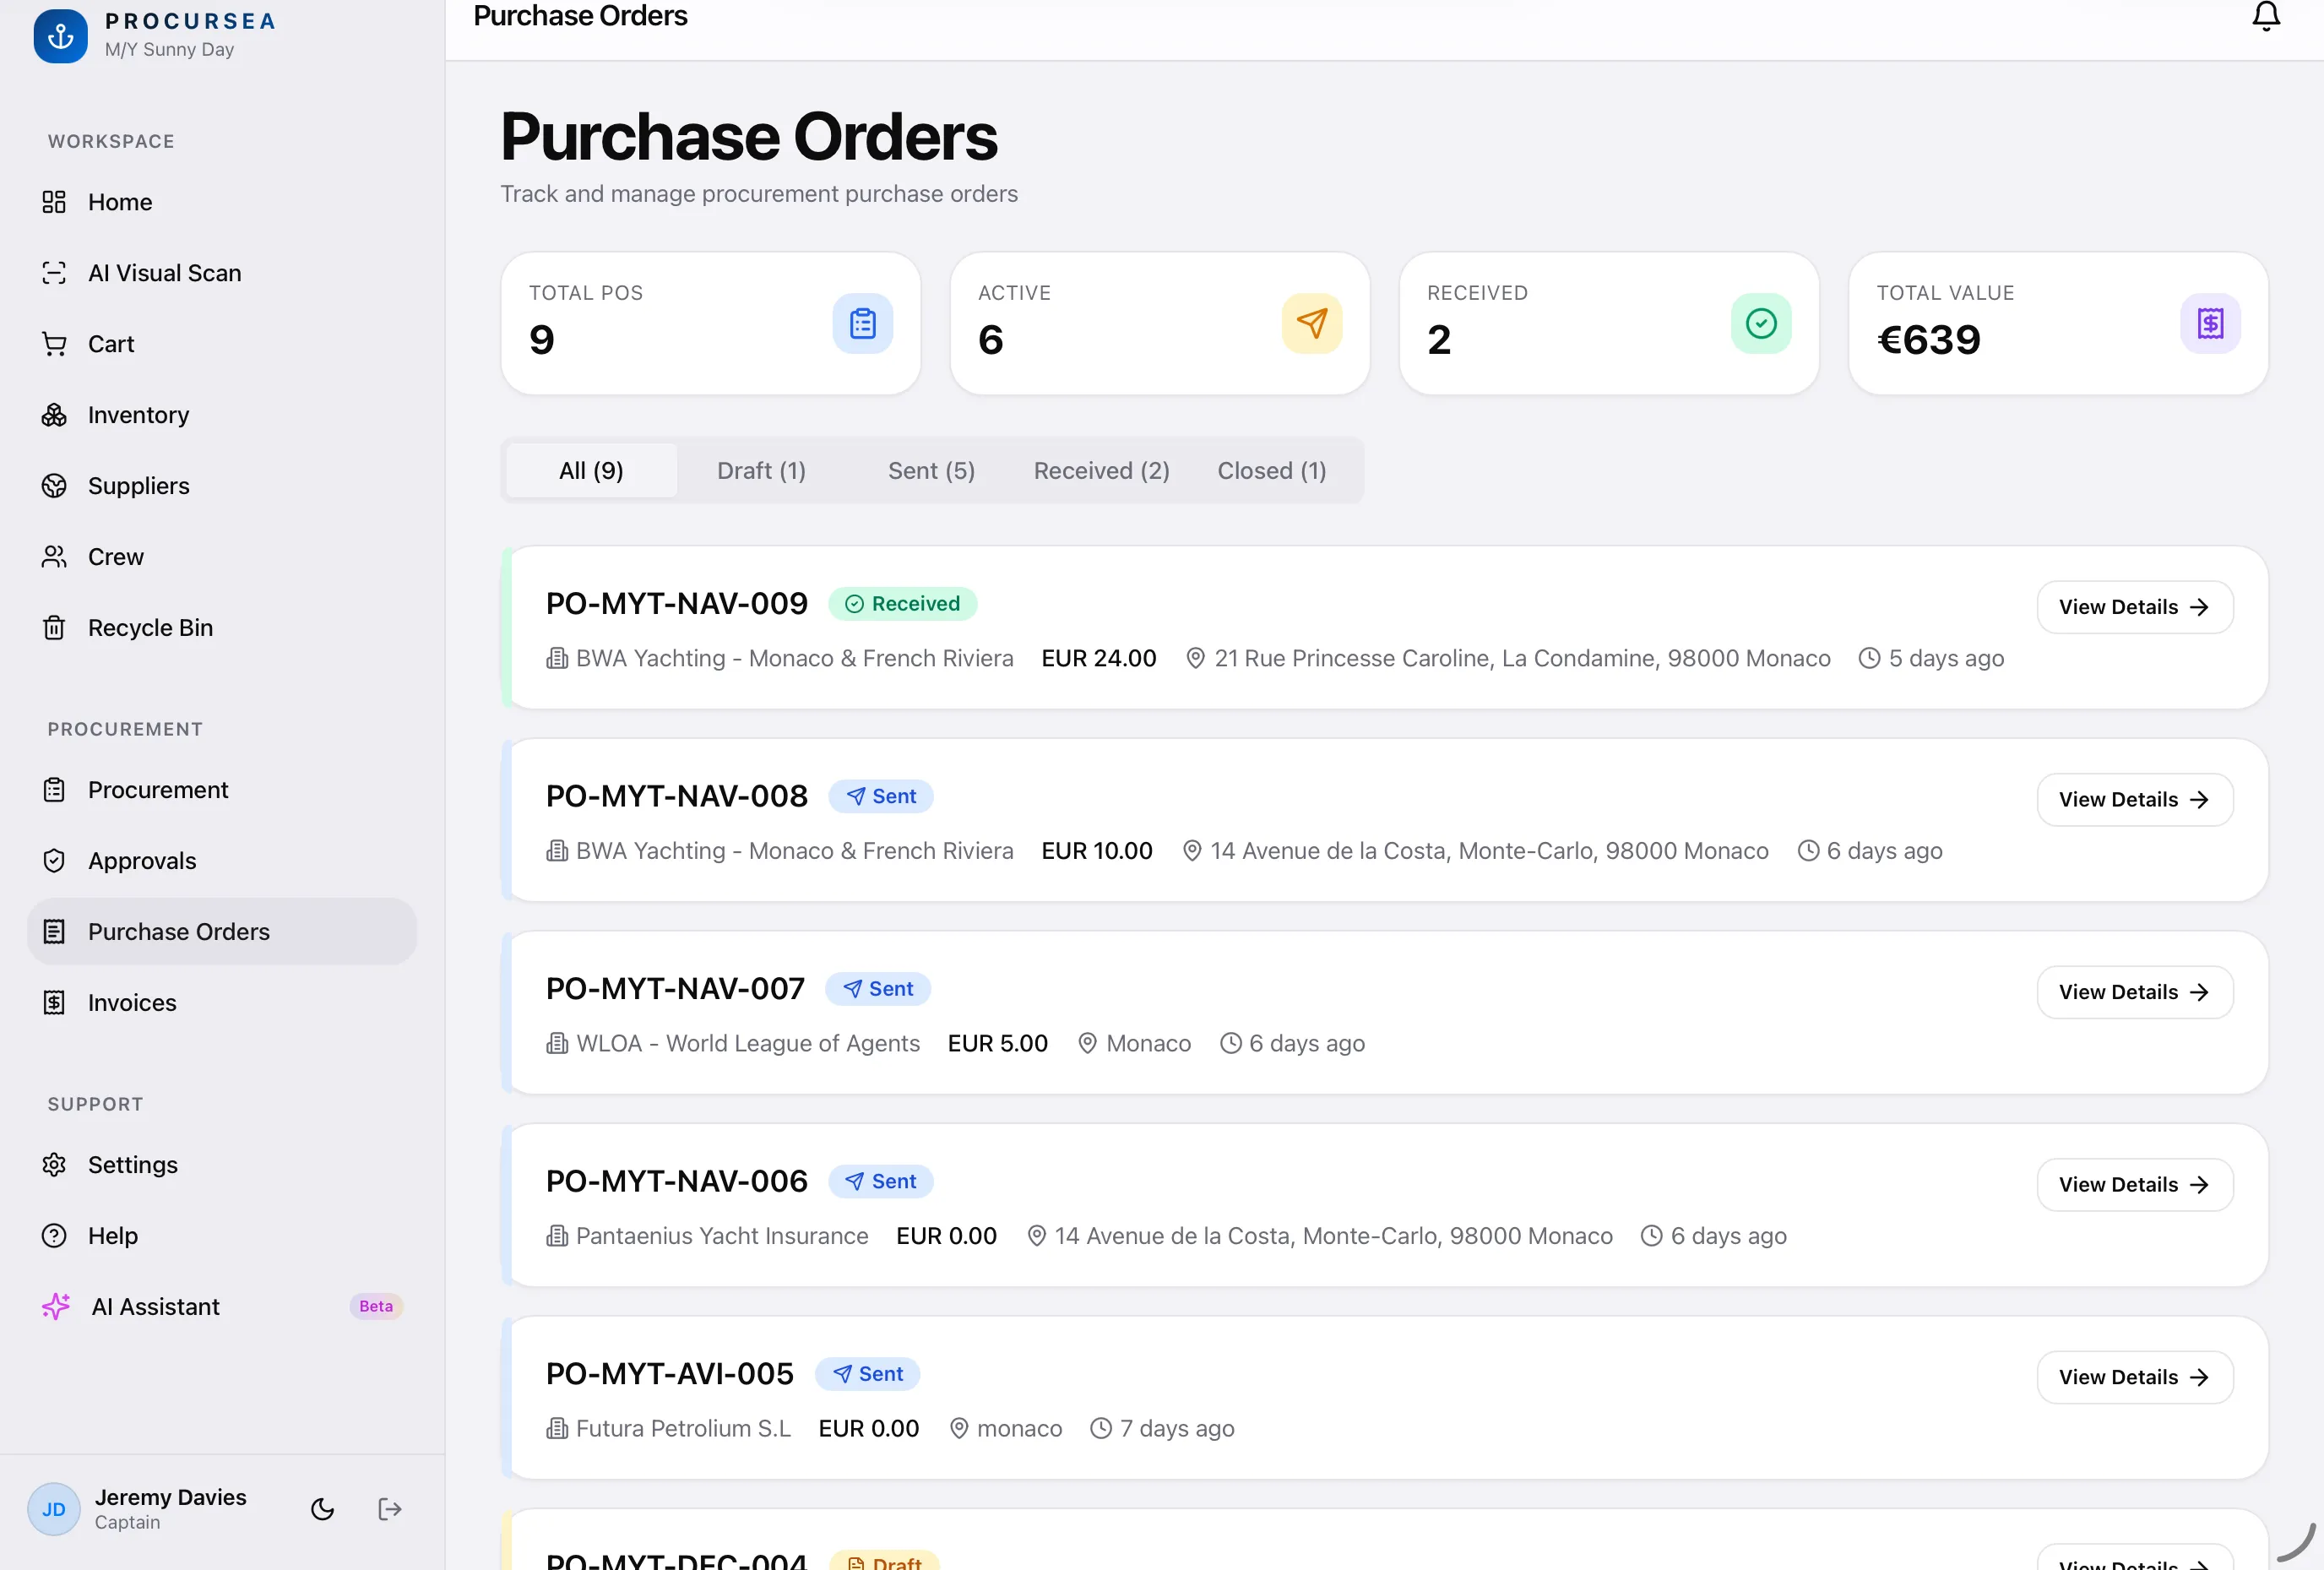2324x1570 pixels.
Task: Click the Help question mark icon
Action: pyautogui.click(x=54, y=1236)
